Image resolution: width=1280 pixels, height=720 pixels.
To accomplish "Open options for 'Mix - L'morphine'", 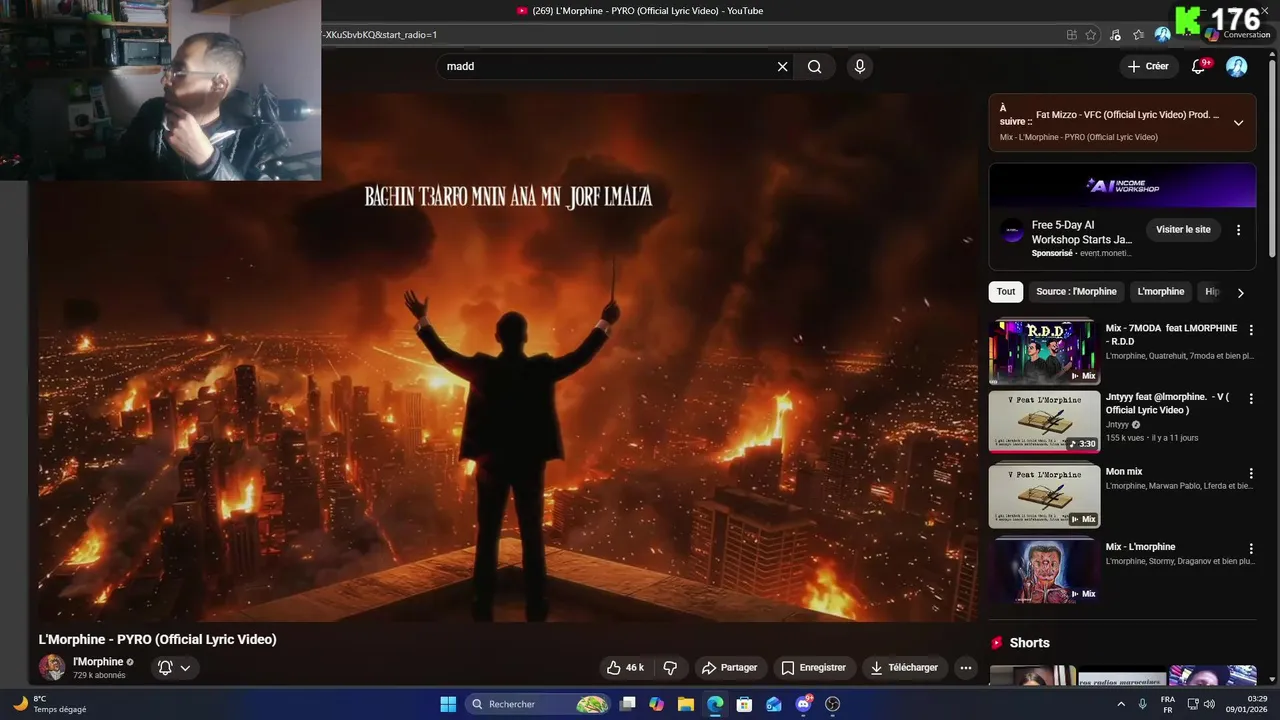I will tap(1250, 549).
